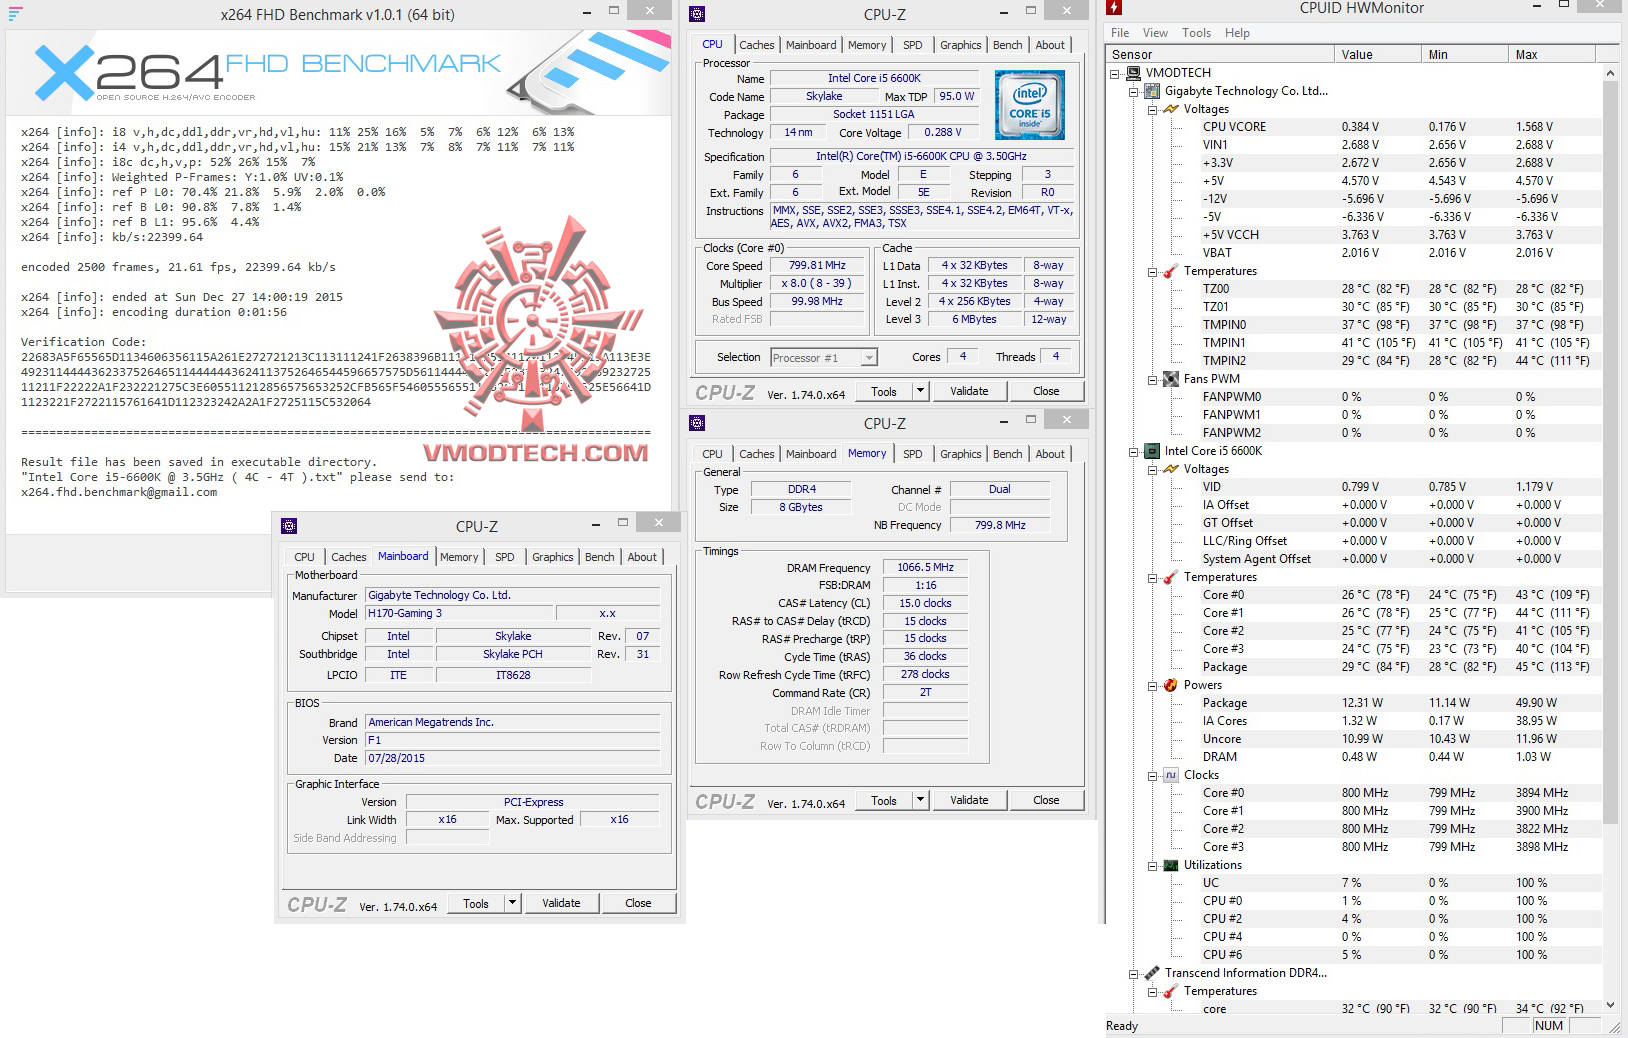Click the Value column header

coord(1378,55)
